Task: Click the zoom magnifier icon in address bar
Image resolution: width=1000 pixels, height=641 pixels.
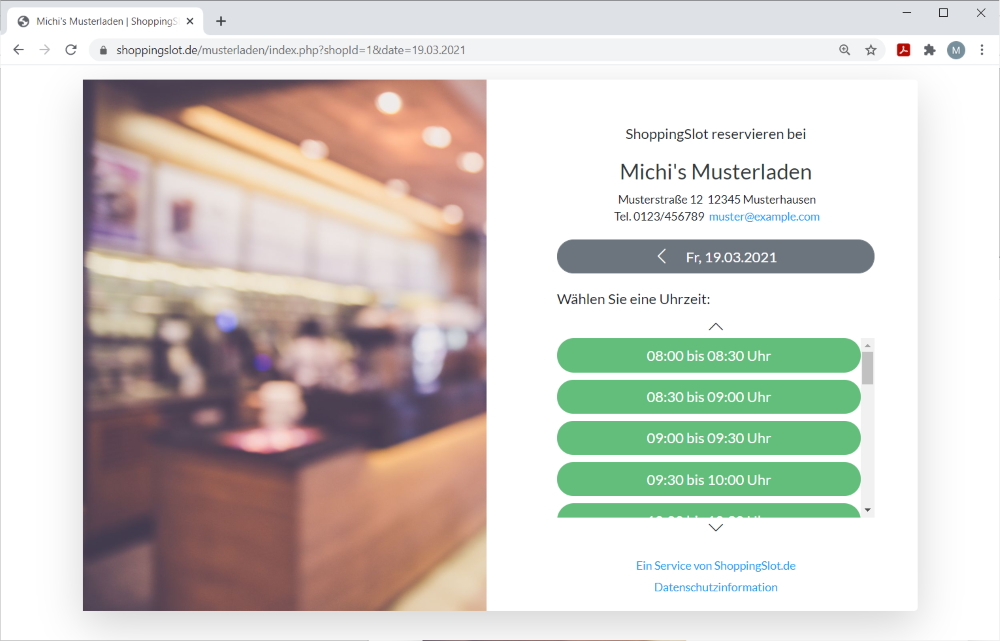Action: pos(845,50)
